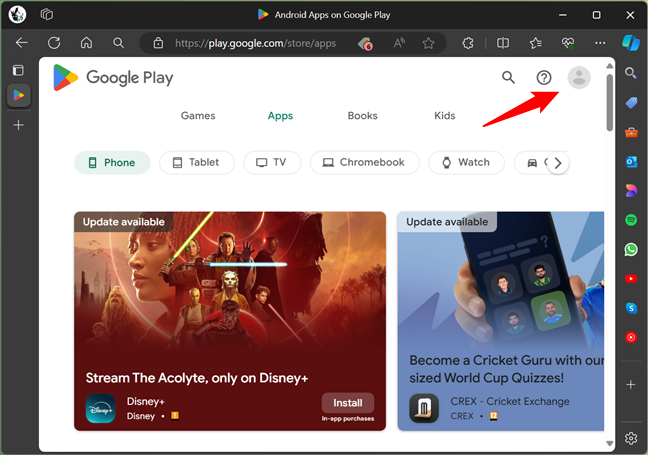Show more device filters chevron
Image resolution: width=648 pixels, height=455 pixels.
click(558, 163)
